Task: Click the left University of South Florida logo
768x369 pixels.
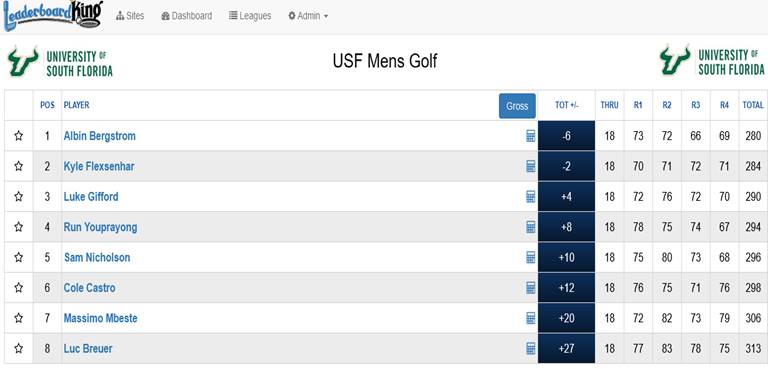Action: pos(60,63)
